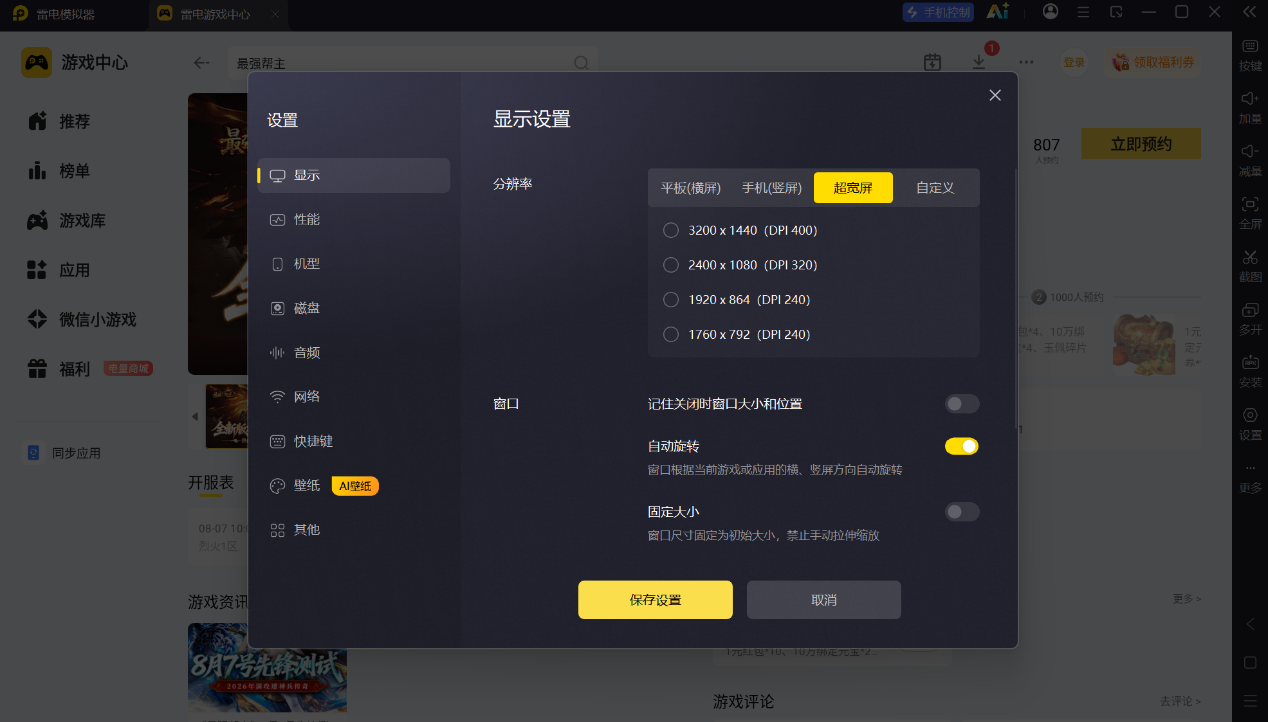Open the 音频 audio settings section
The image size is (1268, 722).
pos(354,352)
